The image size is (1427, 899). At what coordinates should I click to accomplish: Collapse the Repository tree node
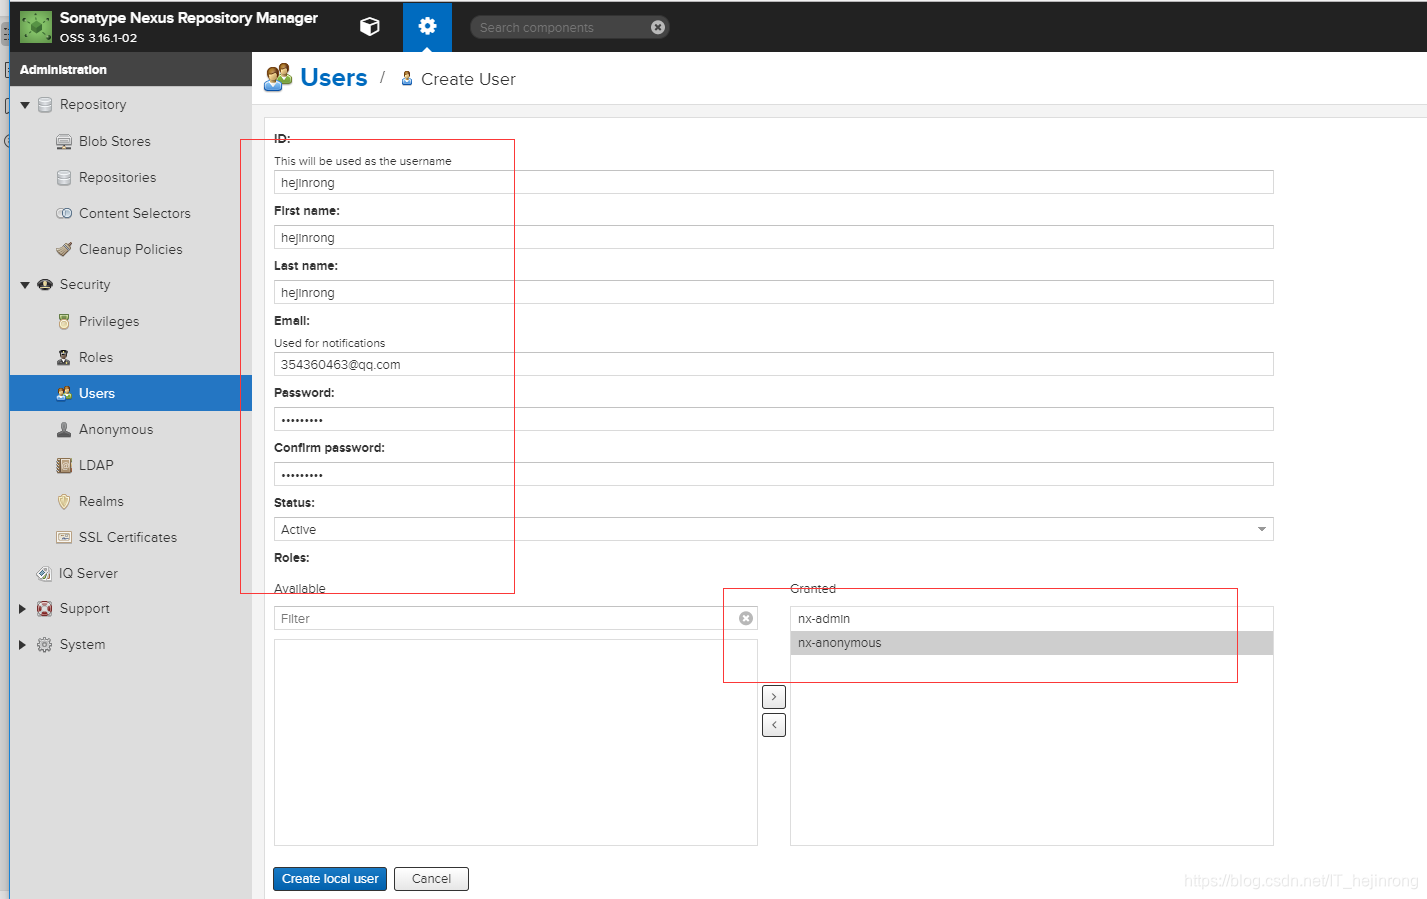(25, 105)
